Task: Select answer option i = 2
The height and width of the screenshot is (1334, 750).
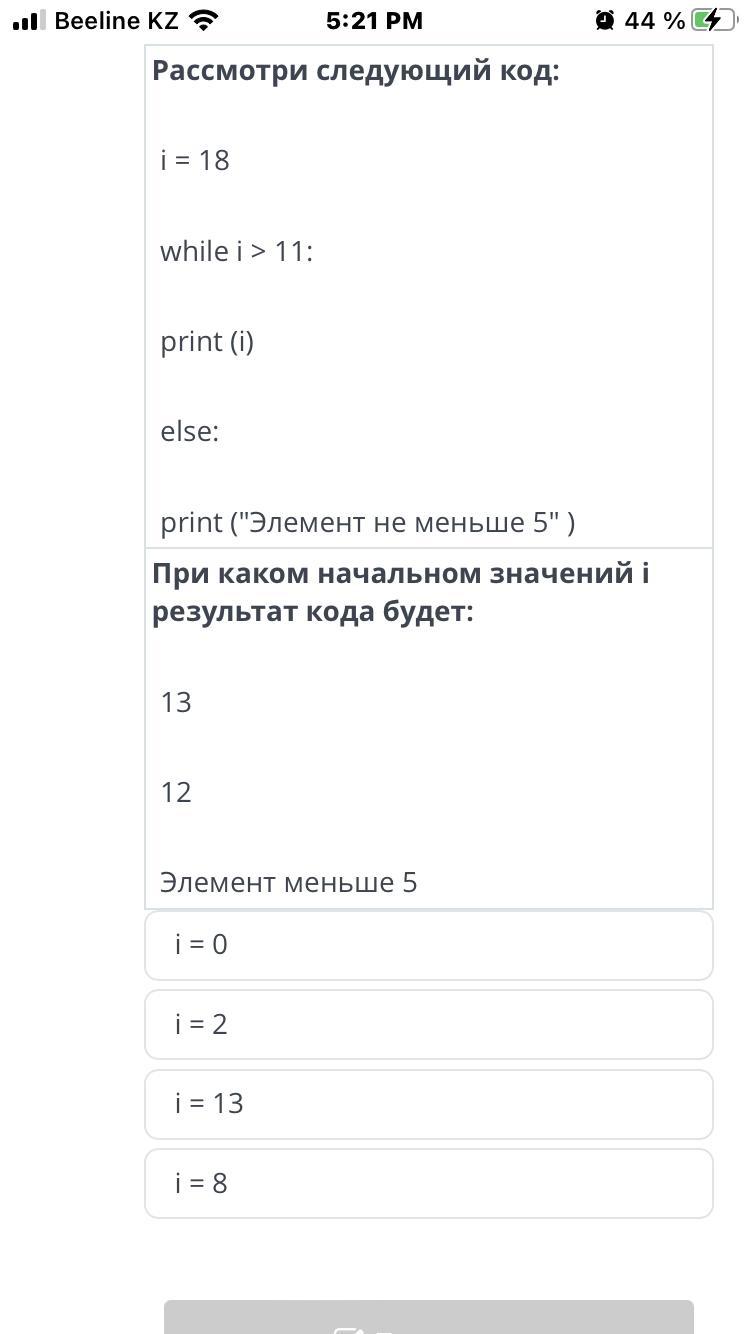Action: tap(428, 1024)
